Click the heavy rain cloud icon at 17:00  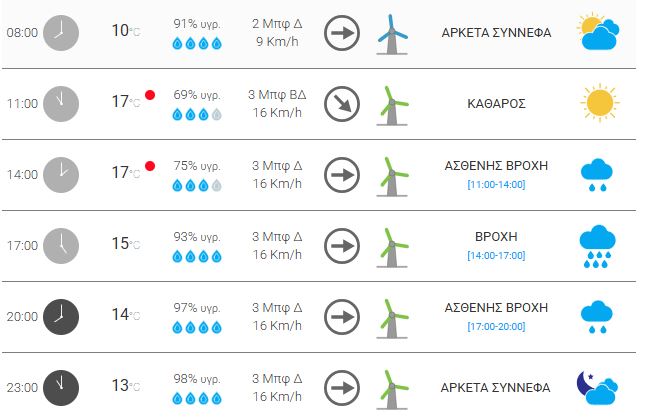(599, 245)
